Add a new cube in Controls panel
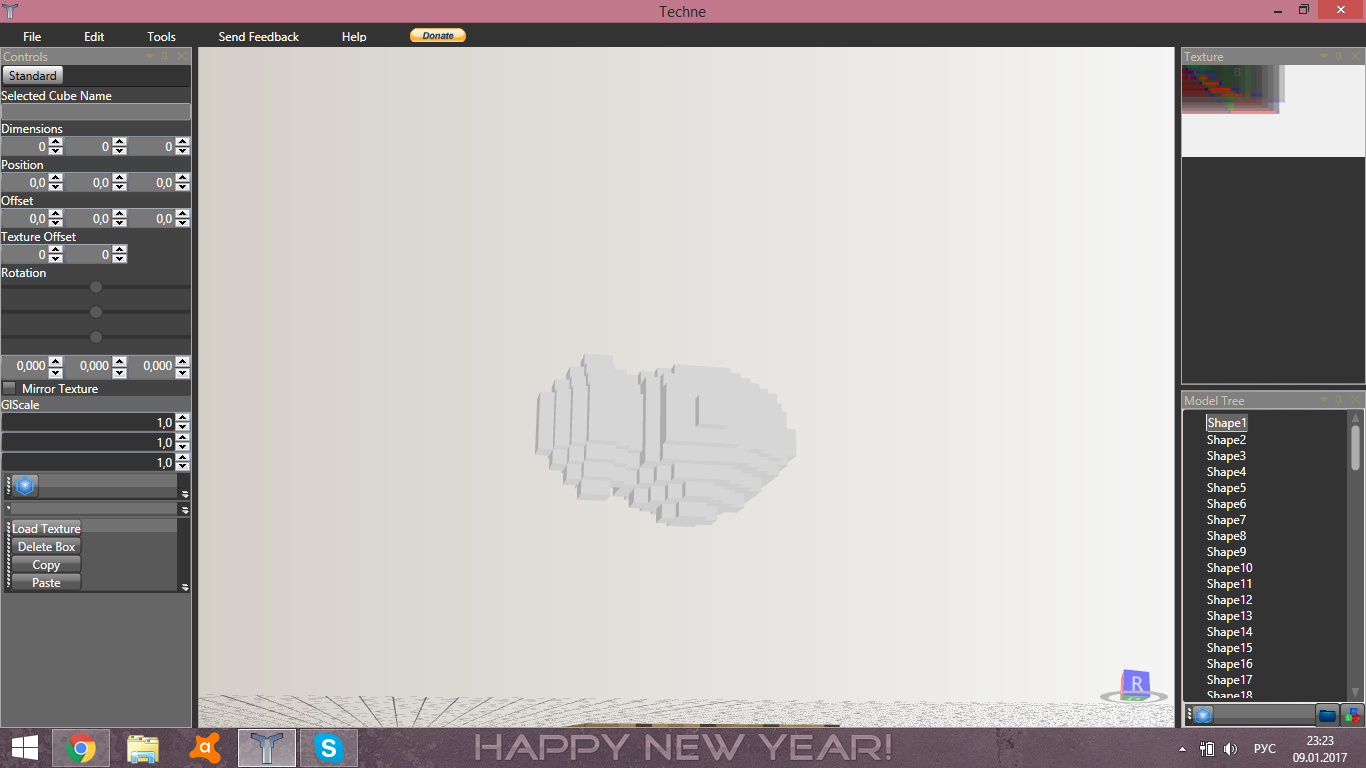 click(x=25, y=486)
